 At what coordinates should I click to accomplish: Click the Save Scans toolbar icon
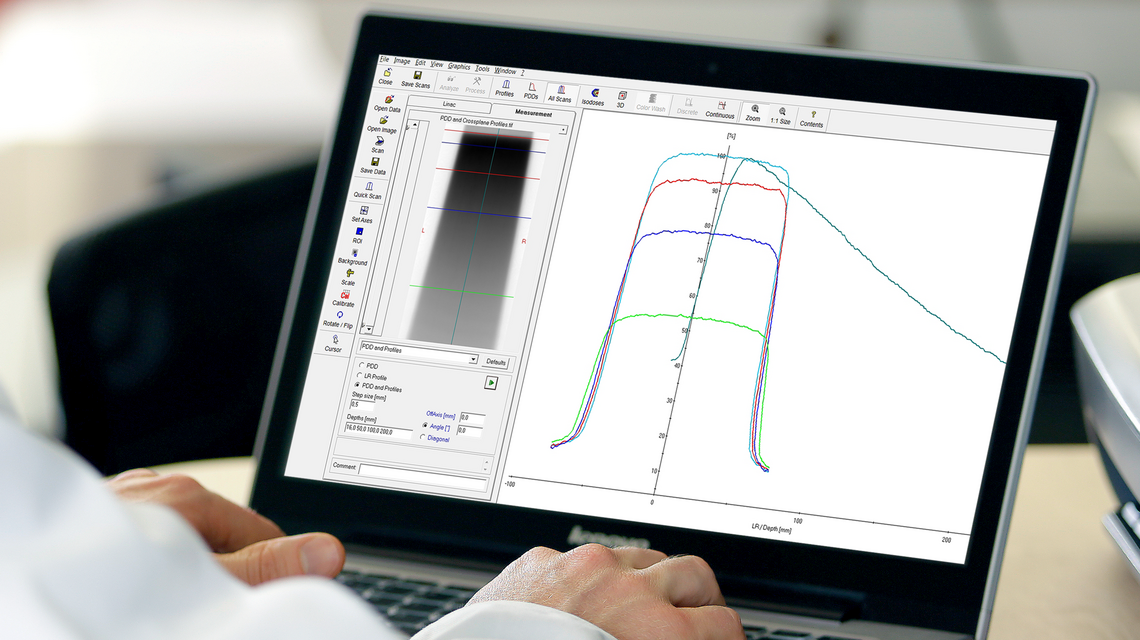[x=416, y=77]
